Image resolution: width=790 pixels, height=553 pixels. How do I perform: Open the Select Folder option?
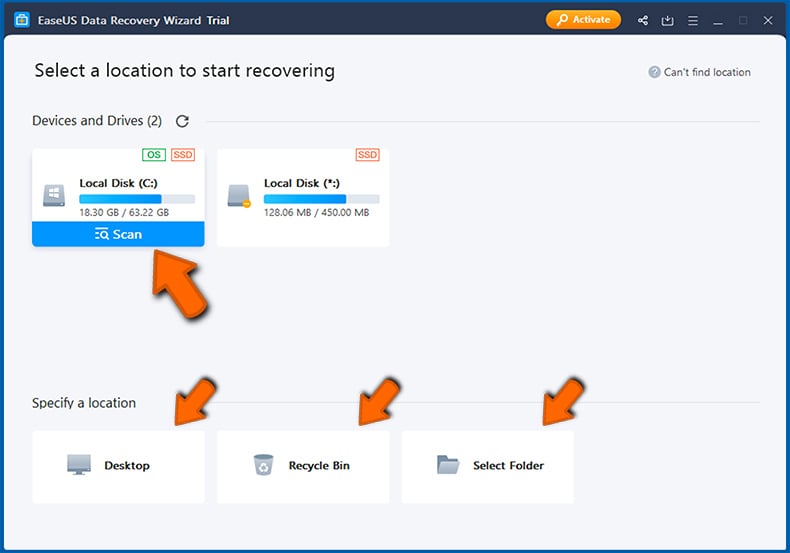487,467
